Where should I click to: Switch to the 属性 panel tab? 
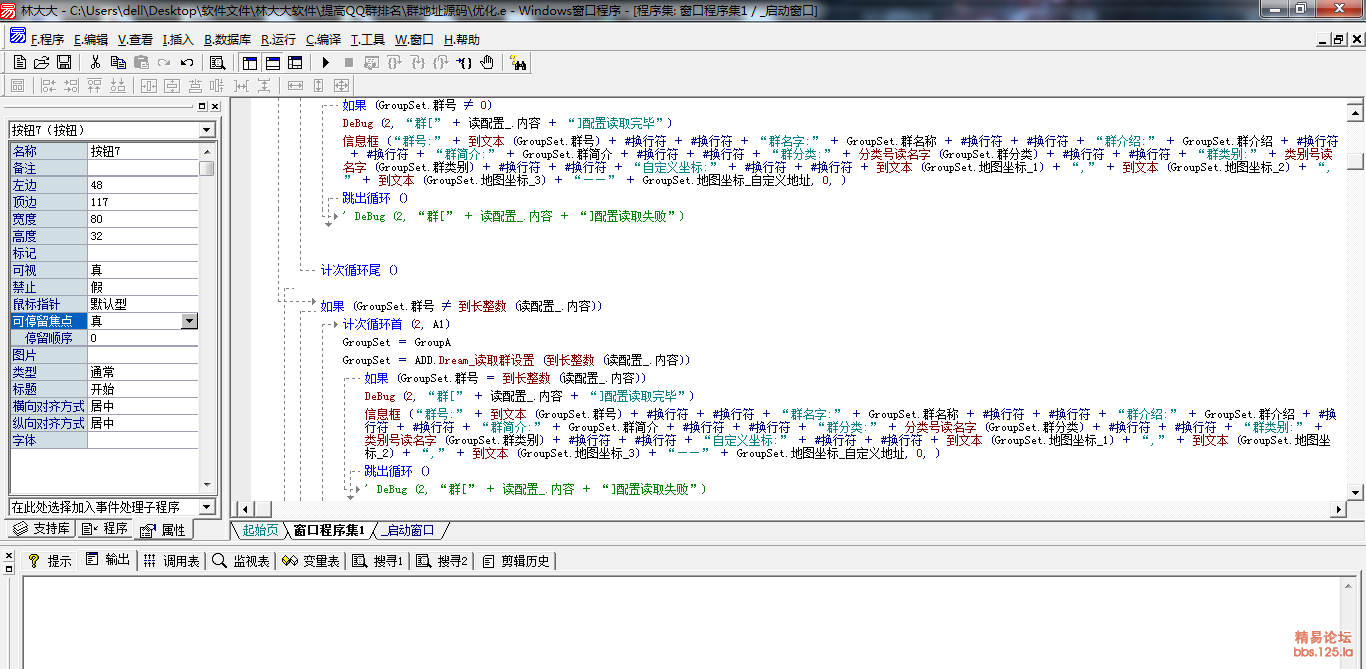point(162,529)
